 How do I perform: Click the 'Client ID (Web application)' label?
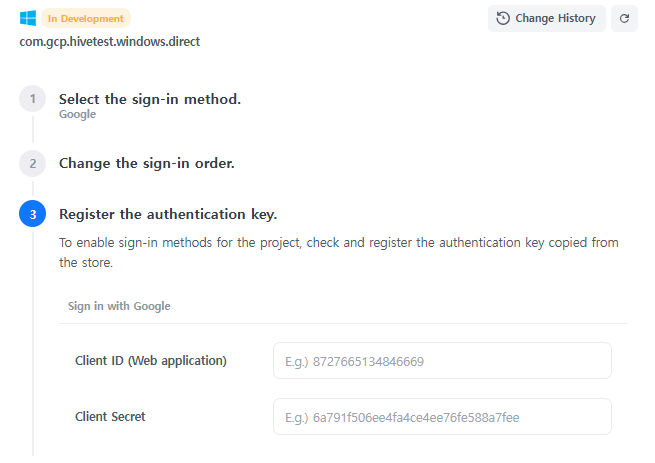coord(151,360)
